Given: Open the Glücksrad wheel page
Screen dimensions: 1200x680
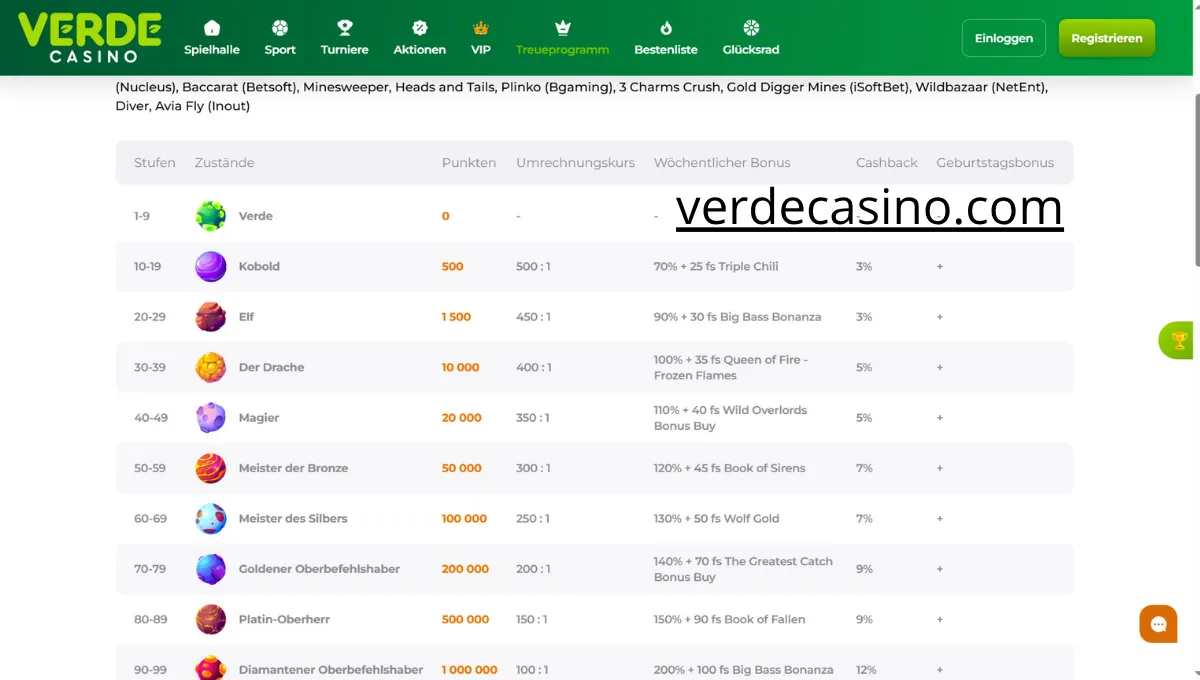Looking at the screenshot, I should 751,38.
